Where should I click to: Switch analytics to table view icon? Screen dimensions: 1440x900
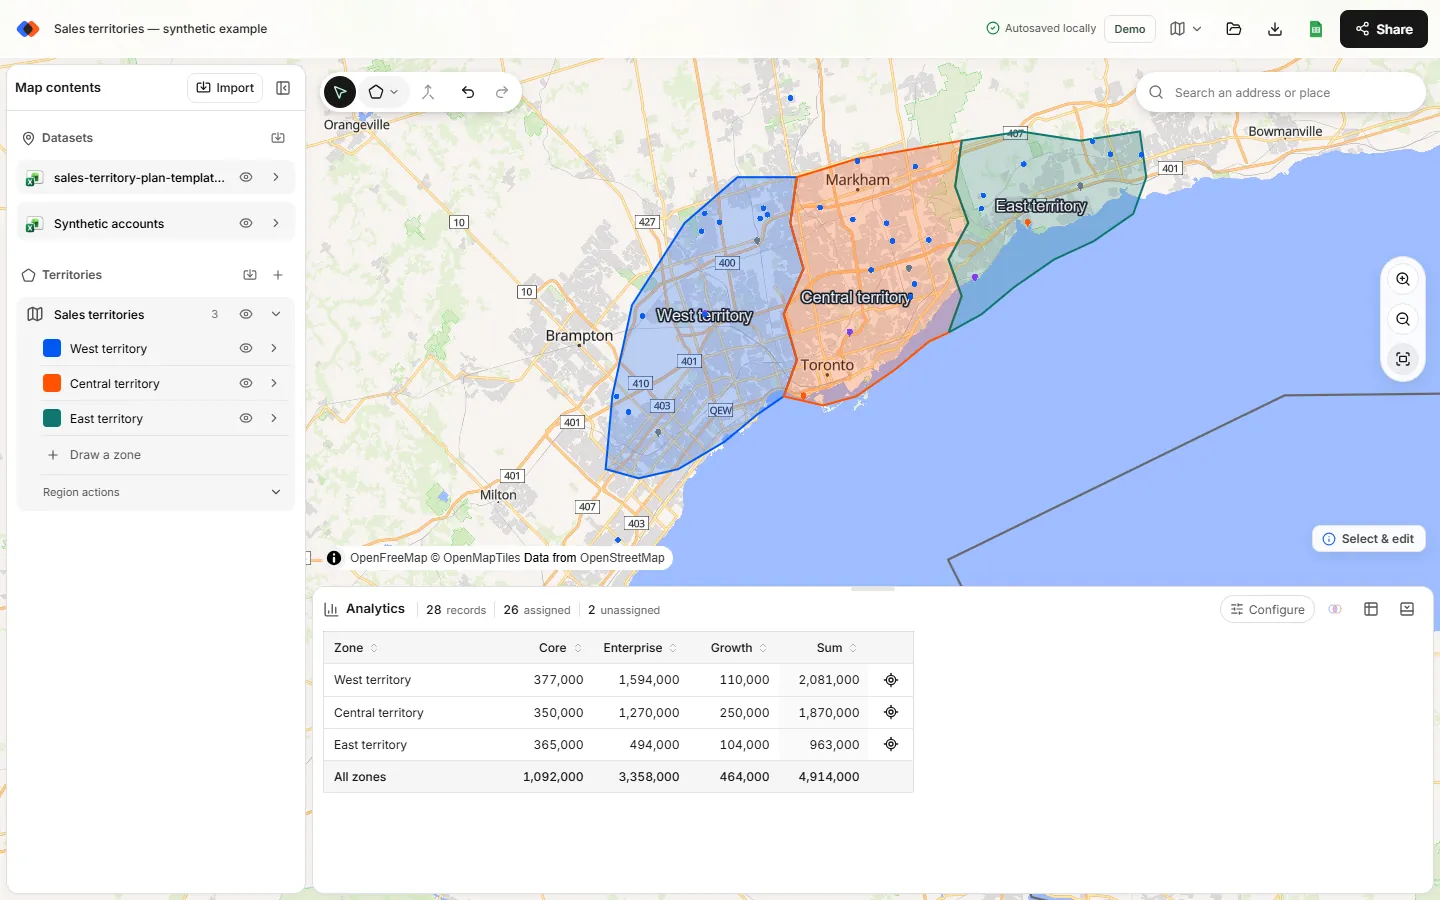coord(1371,609)
